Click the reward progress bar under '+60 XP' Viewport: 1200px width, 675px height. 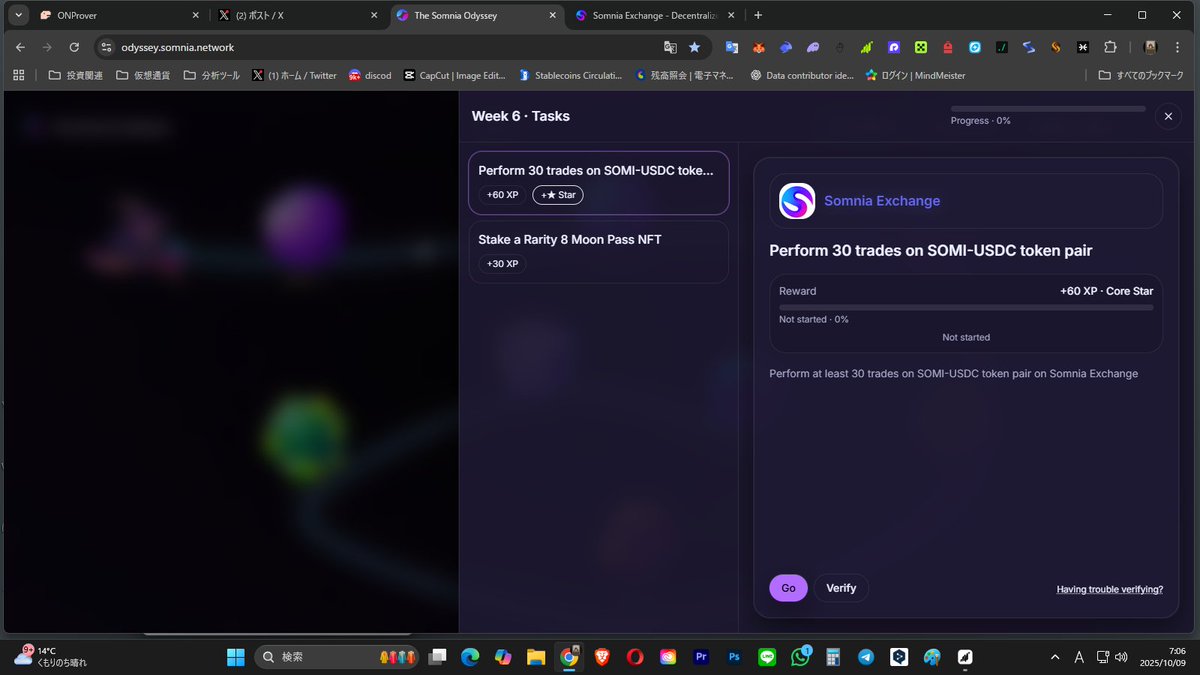966,307
